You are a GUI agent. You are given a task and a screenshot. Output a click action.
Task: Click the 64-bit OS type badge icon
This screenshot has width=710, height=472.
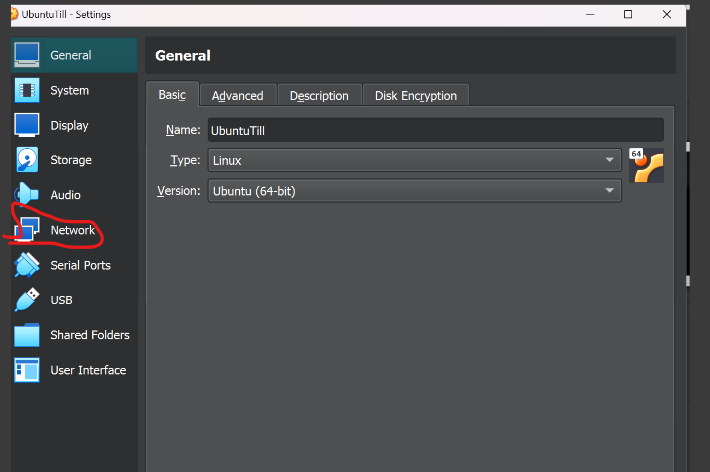pos(646,165)
